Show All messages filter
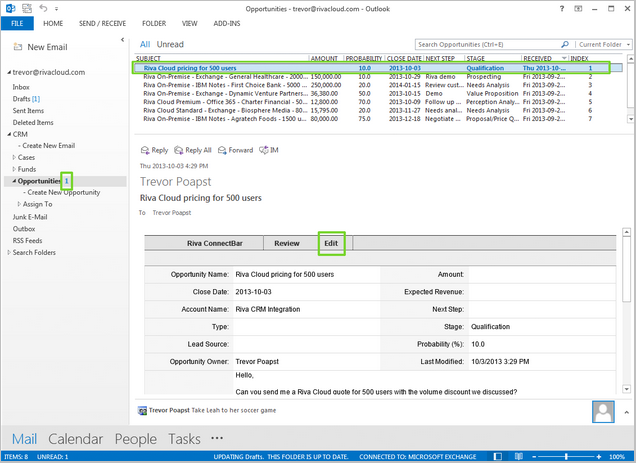This screenshot has height=463, width=636. pos(145,44)
